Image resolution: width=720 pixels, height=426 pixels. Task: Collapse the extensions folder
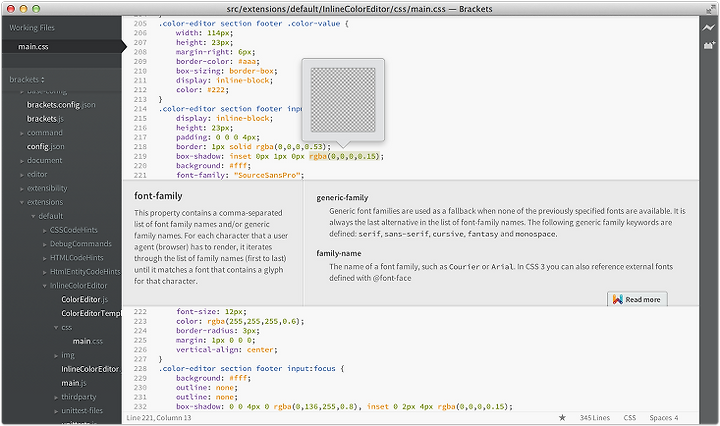(22, 202)
